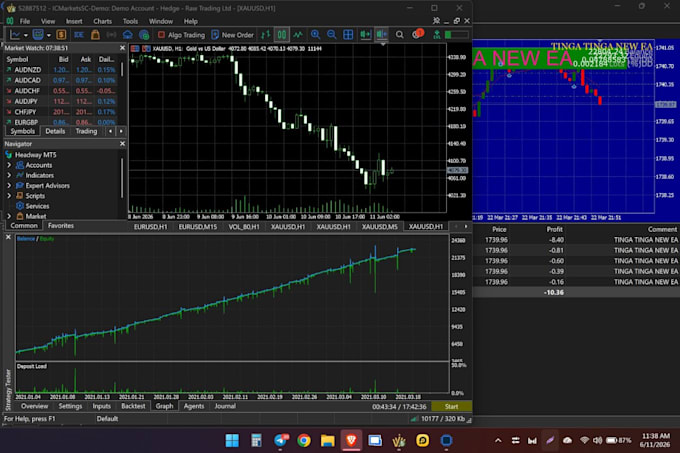Screen dimensions: 680x453
Task: Zoom in on the chart
Action: click(315, 35)
